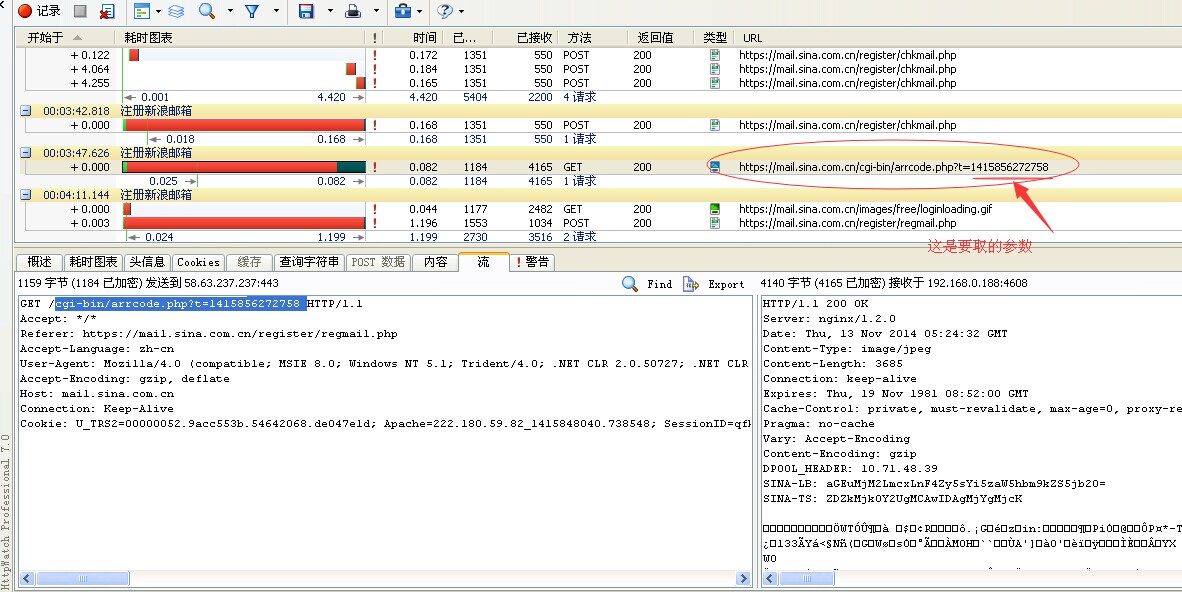Collapse the 00:03:47.626 page group
Viewport: 1182px width, 592px height.
coord(26,153)
